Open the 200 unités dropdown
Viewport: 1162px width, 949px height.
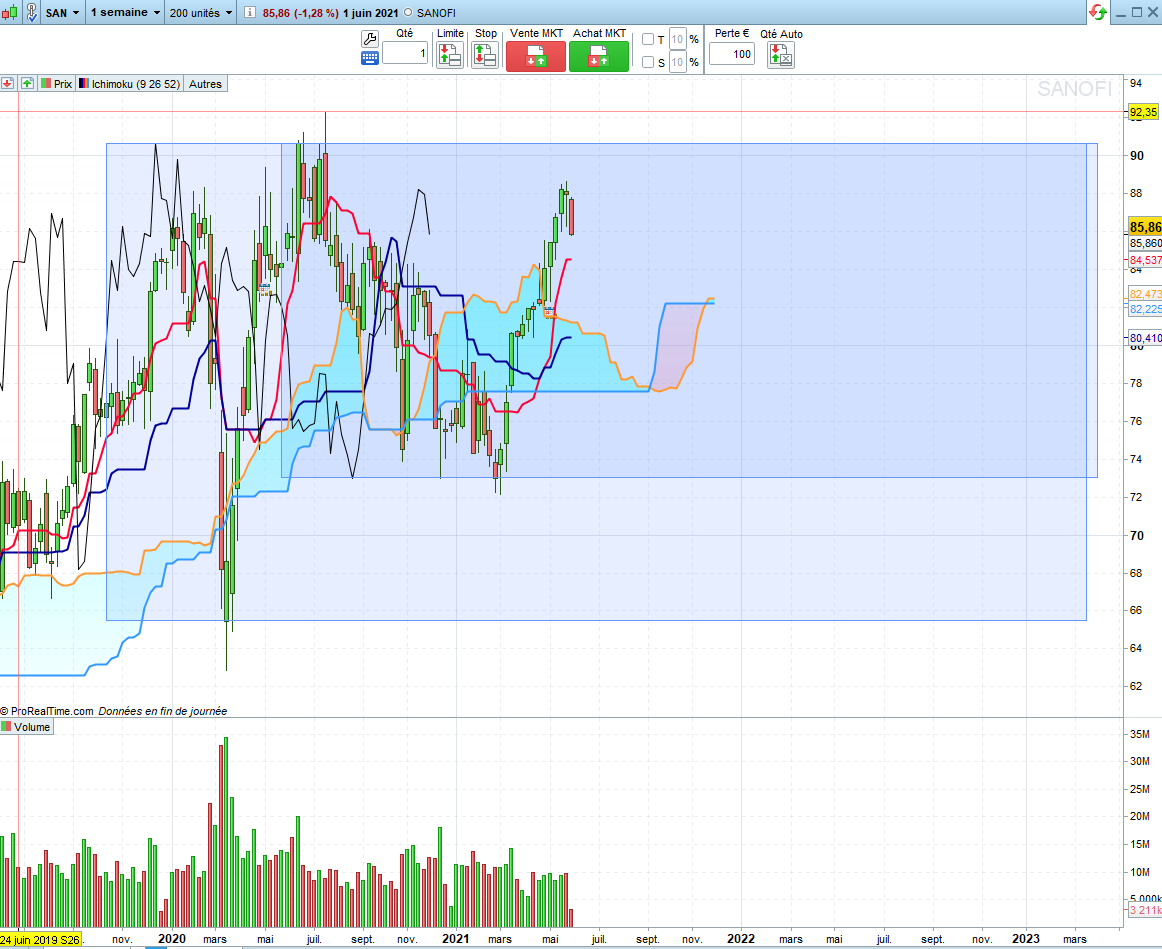point(201,13)
